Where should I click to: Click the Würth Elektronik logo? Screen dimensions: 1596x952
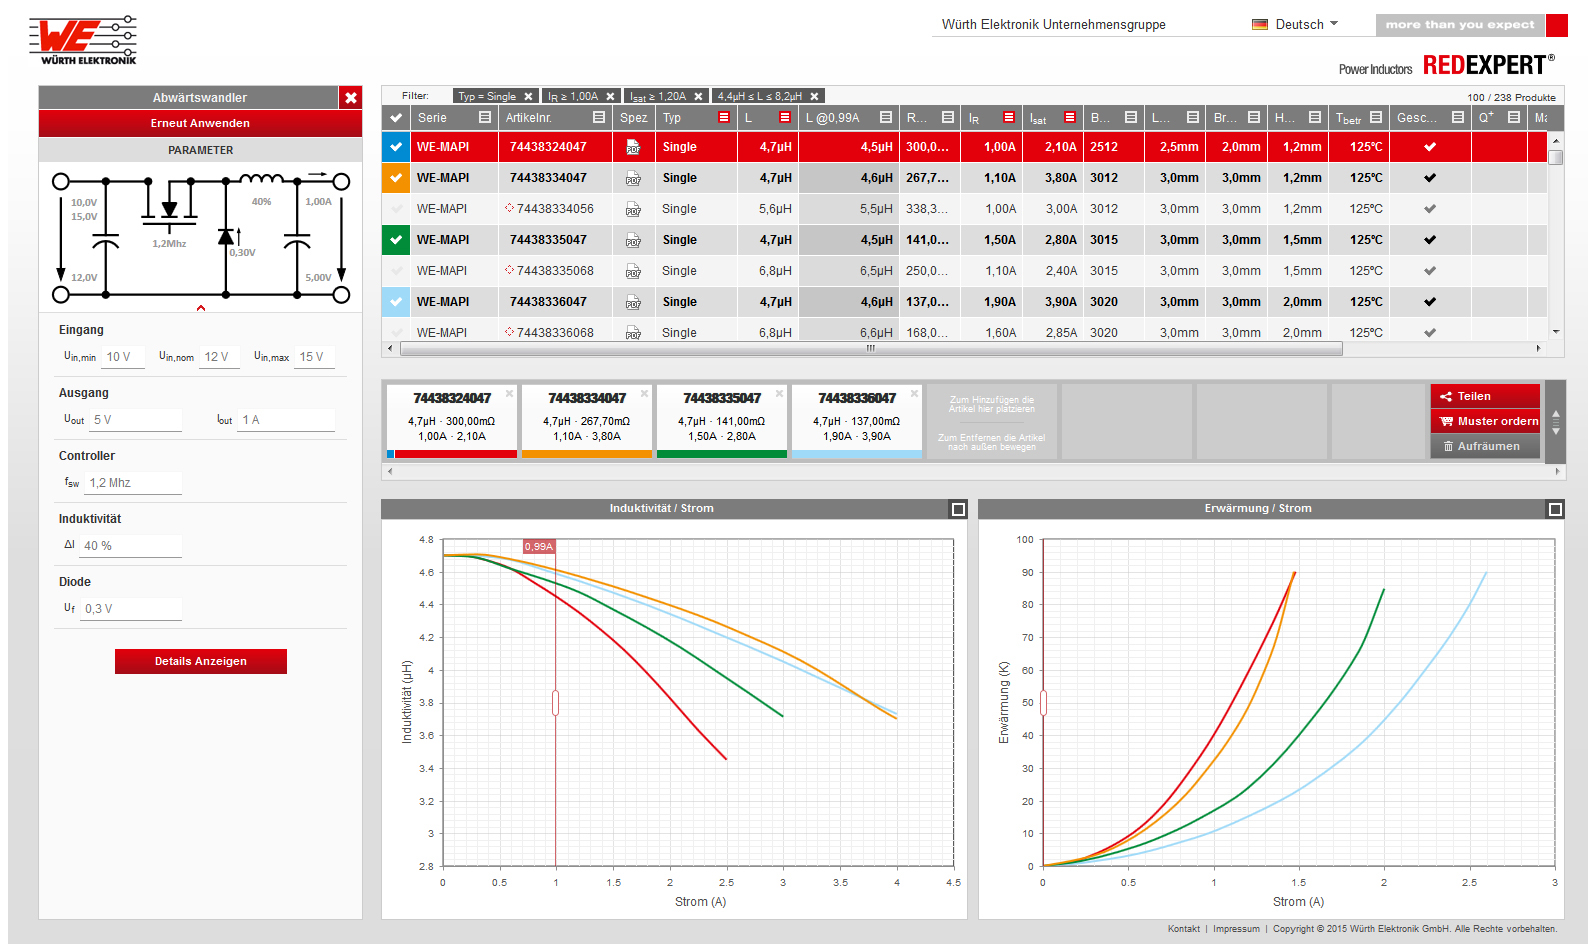[83, 40]
